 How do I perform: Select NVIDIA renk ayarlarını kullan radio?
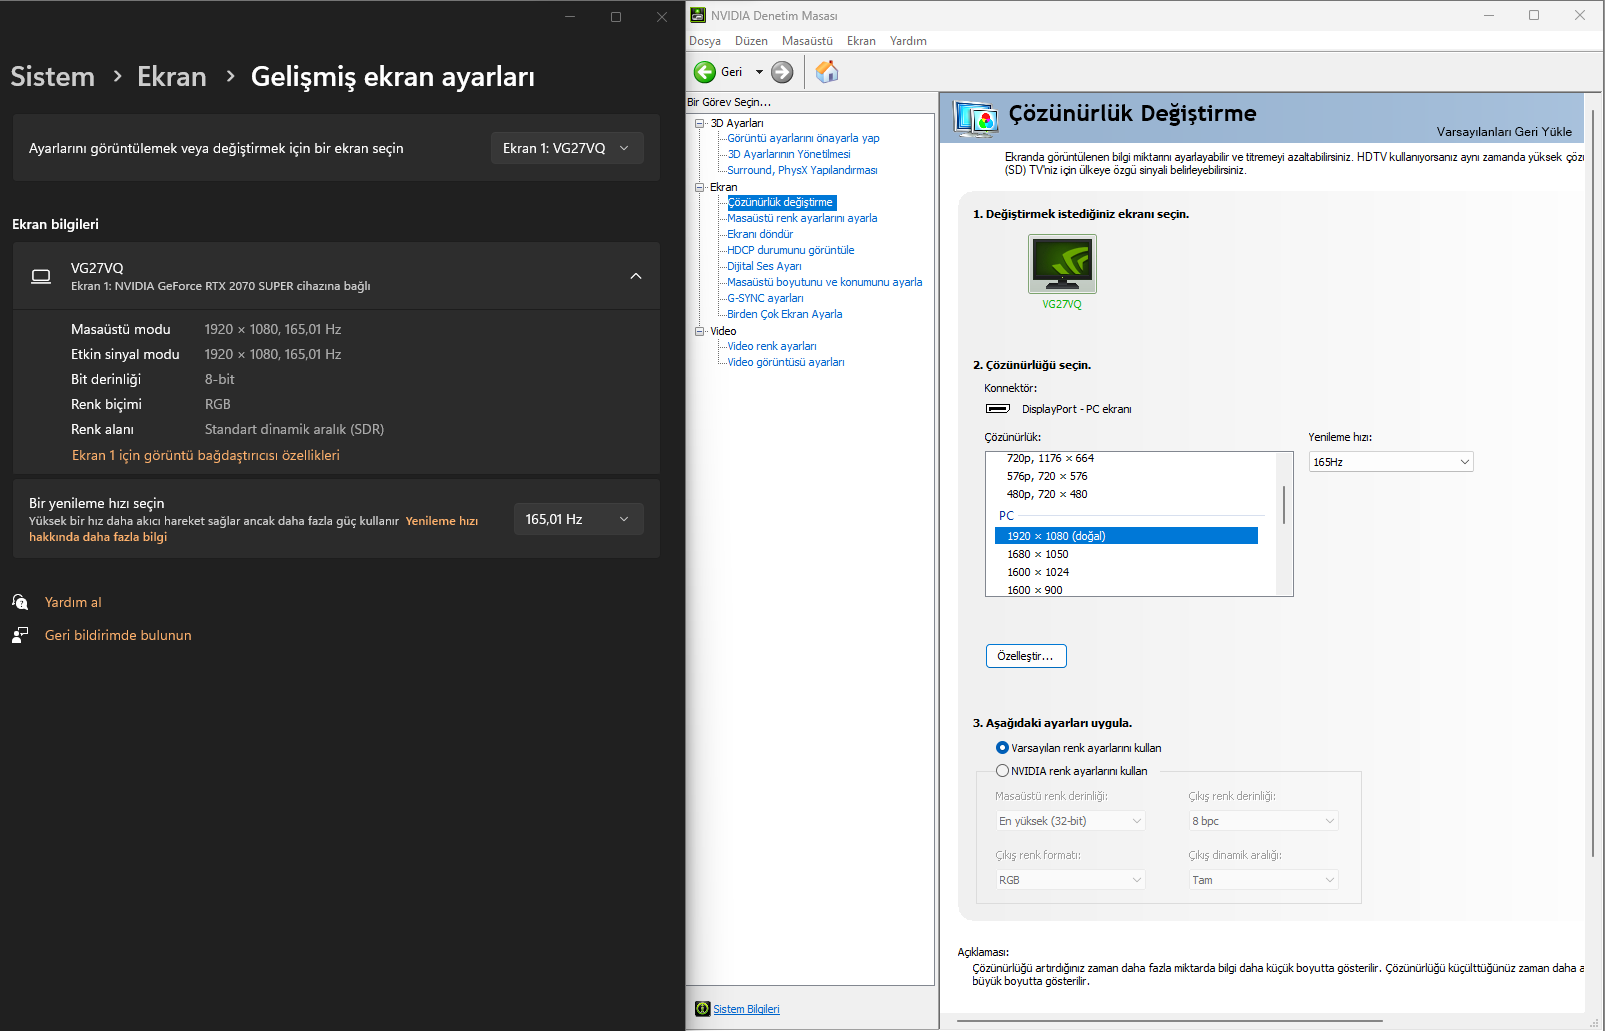point(1002,771)
